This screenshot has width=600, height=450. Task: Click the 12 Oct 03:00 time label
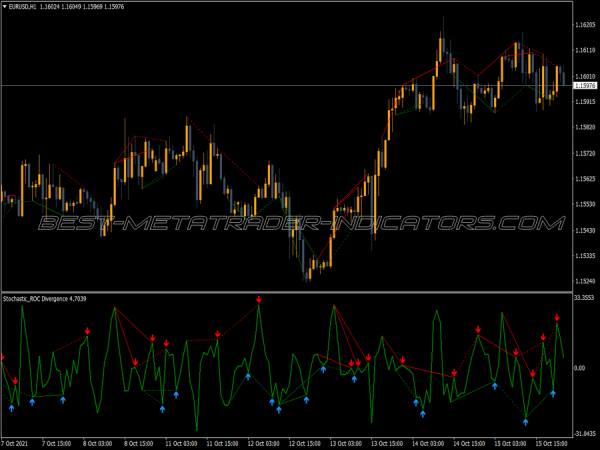coord(264,444)
